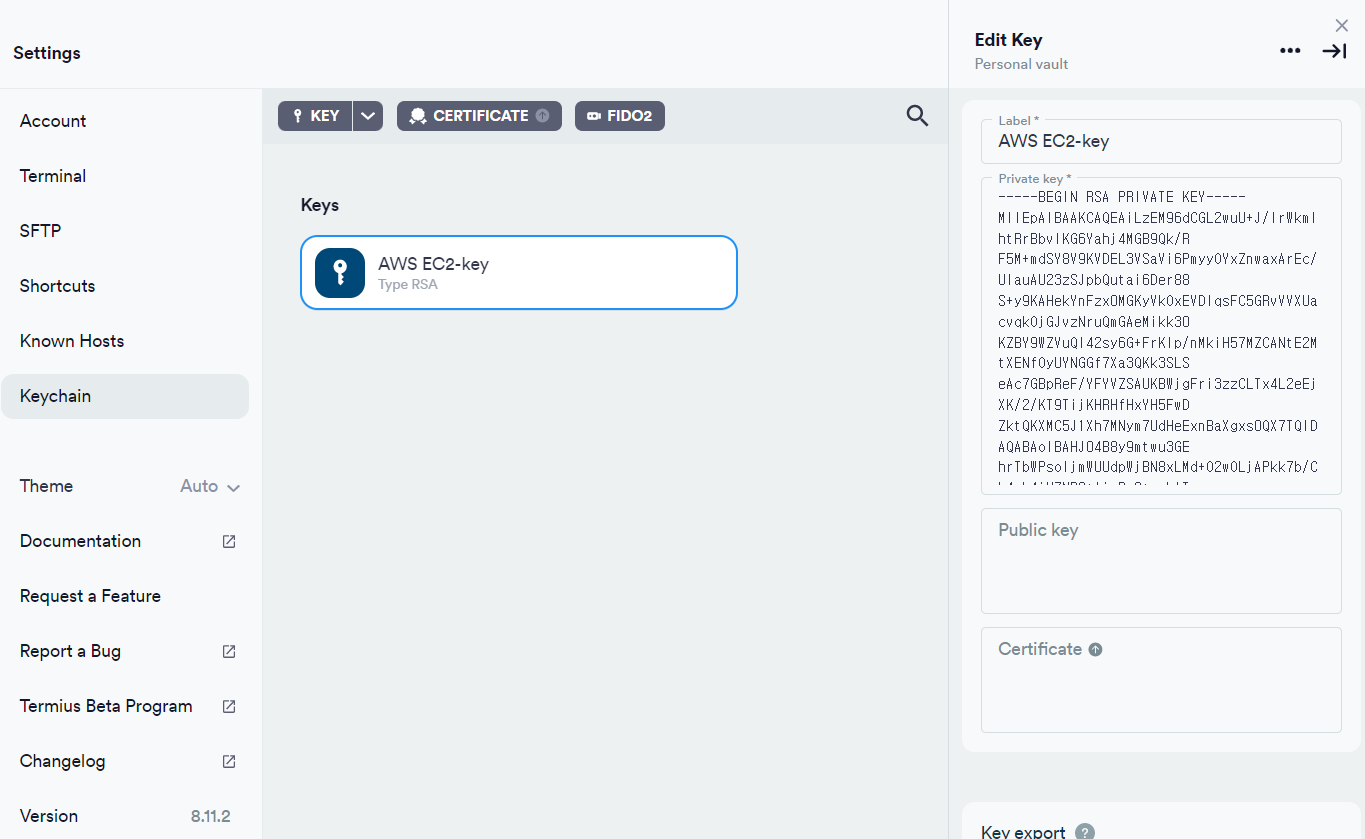Select Keychain in the sidebar

[125, 396]
